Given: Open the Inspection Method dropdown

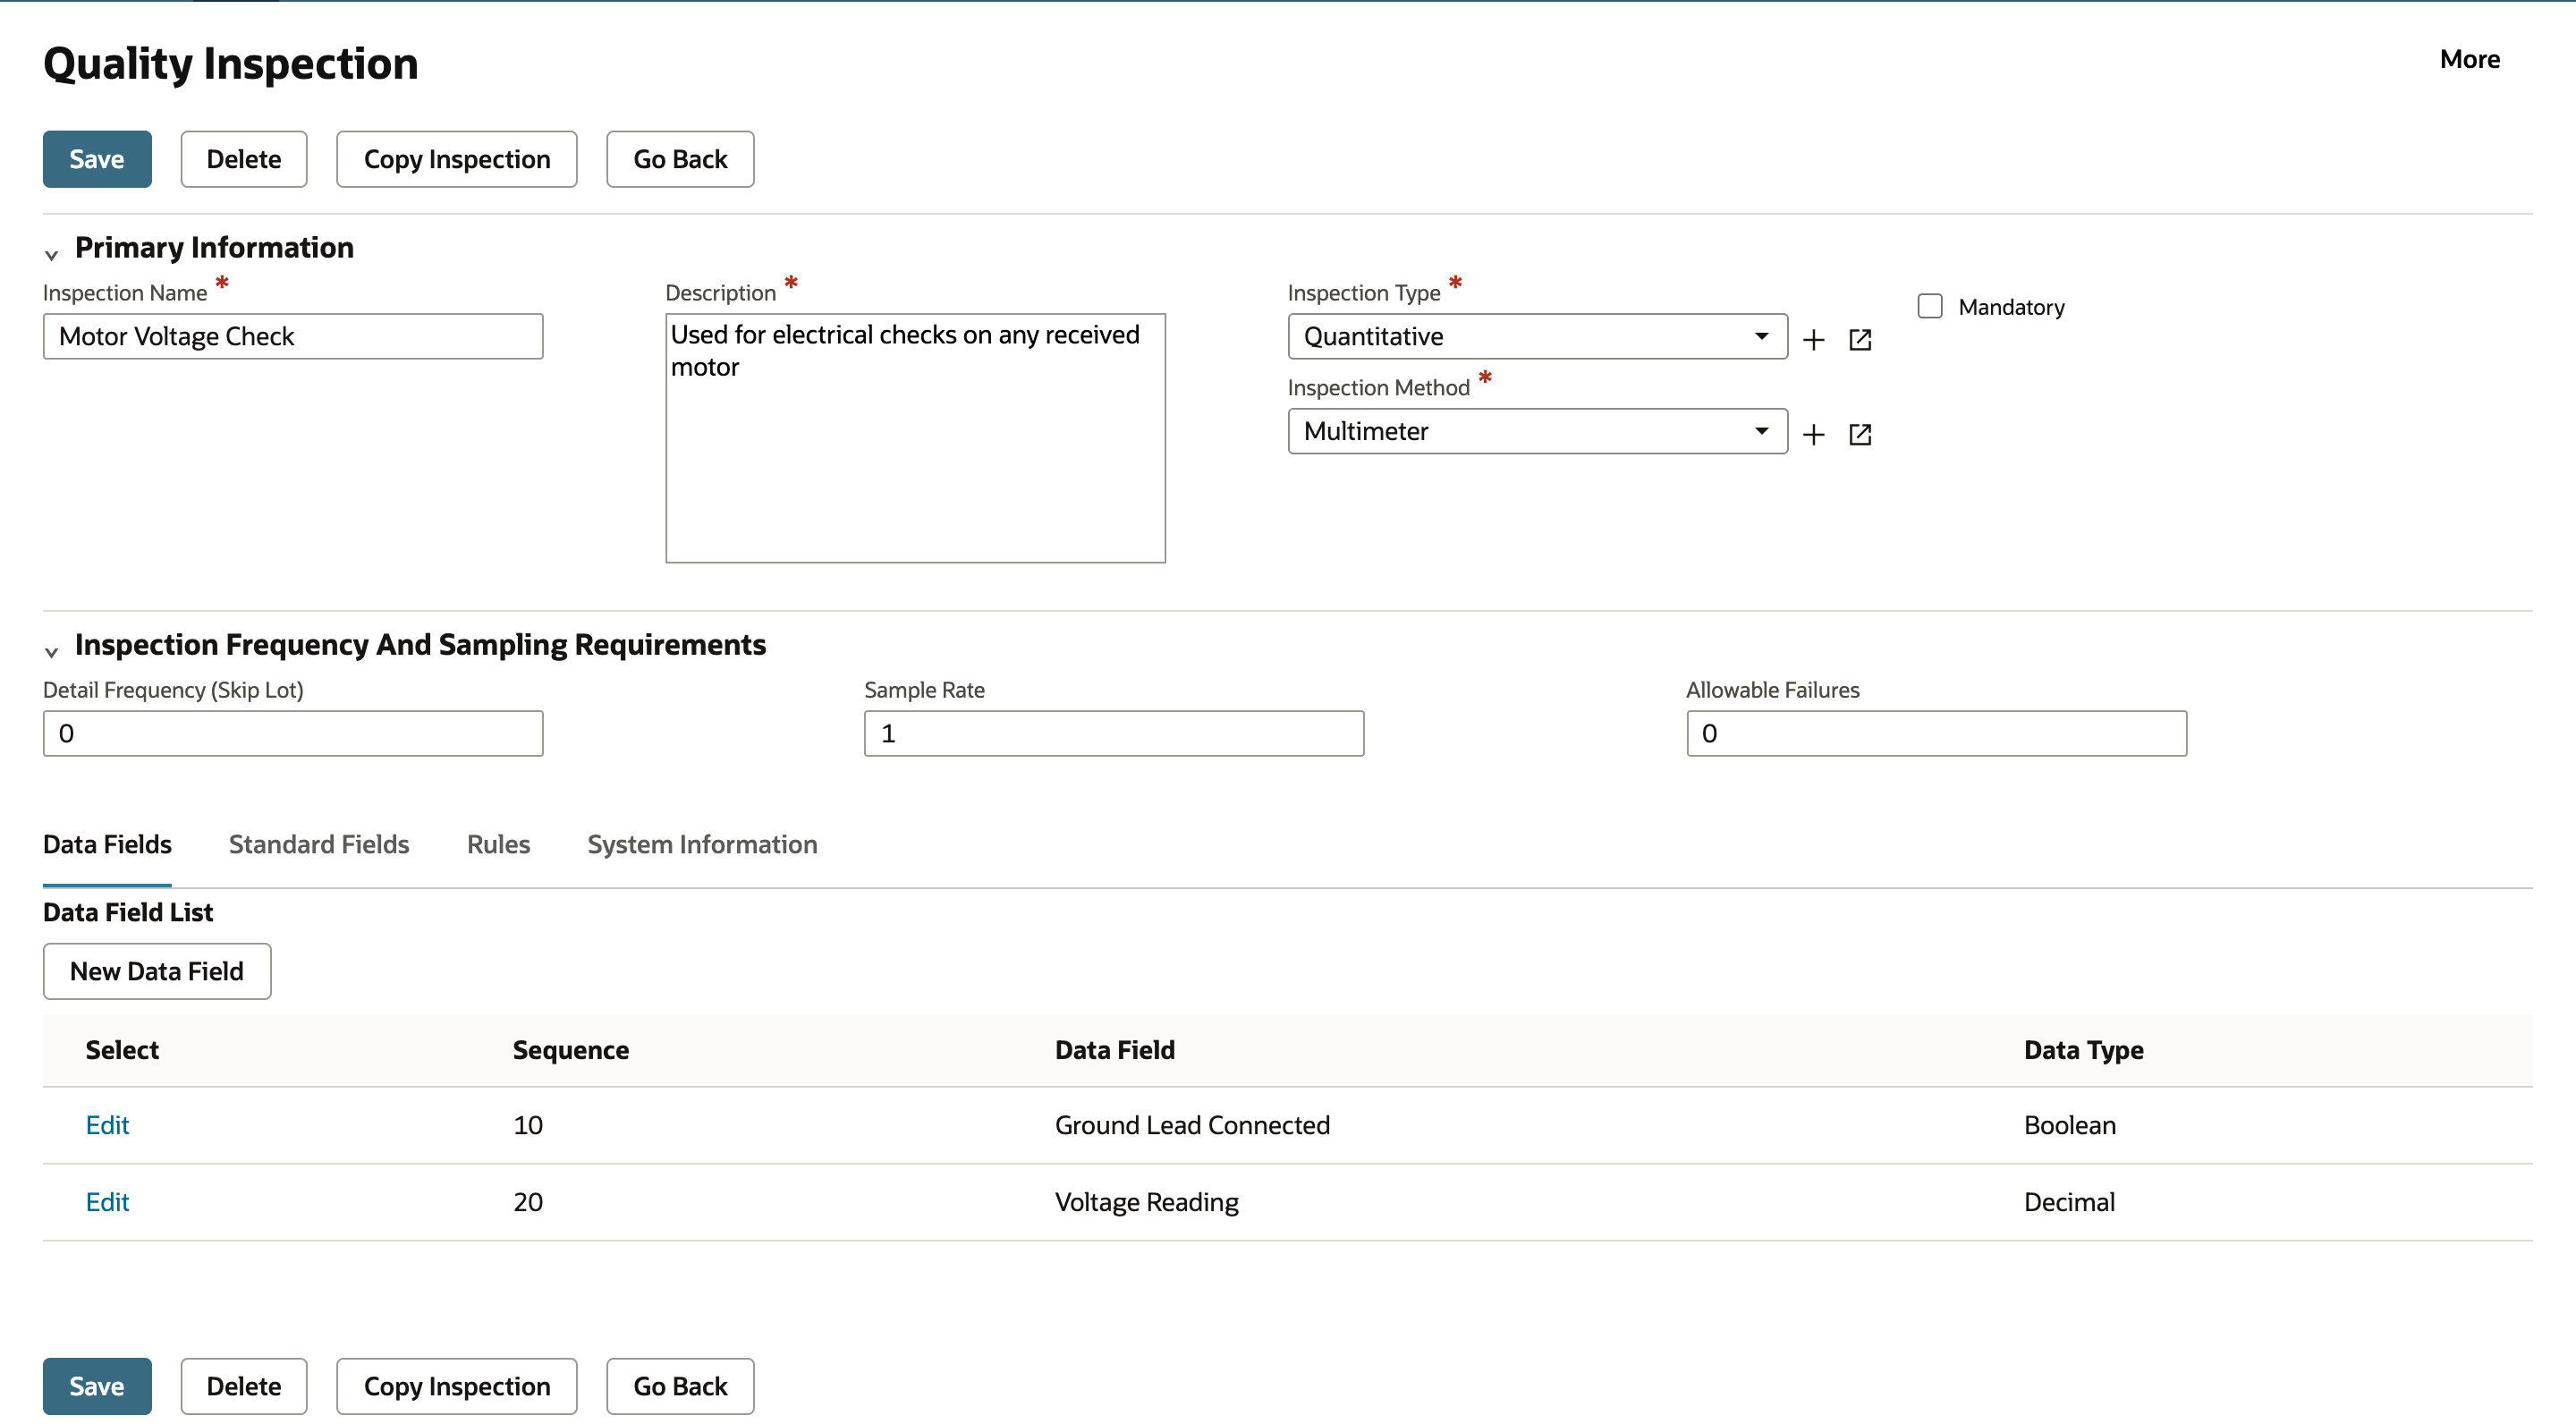Looking at the screenshot, I should [1537, 431].
